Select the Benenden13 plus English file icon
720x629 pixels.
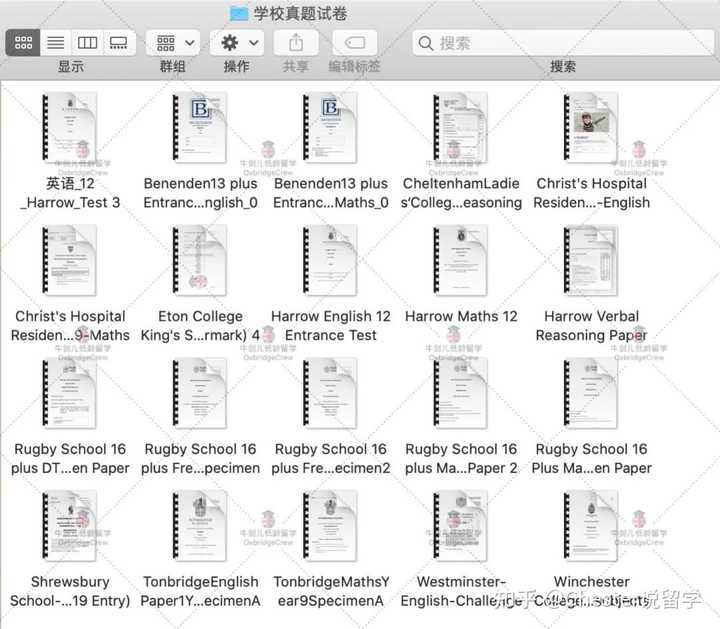coord(200,128)
